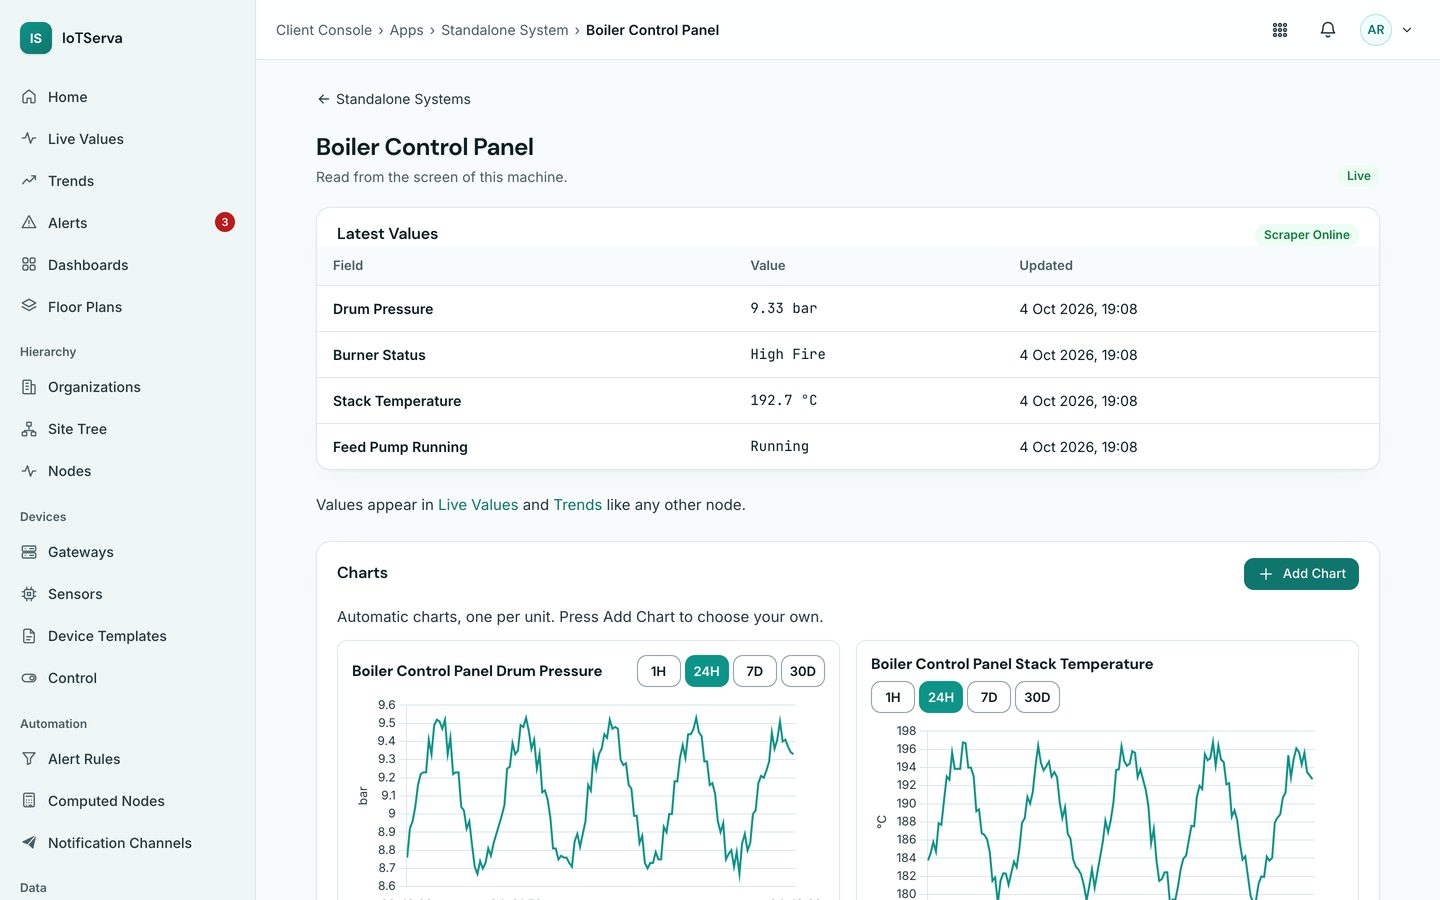1440x900 pixels.
Task: Follow the Trends inline link
Action: pos(578,505)
